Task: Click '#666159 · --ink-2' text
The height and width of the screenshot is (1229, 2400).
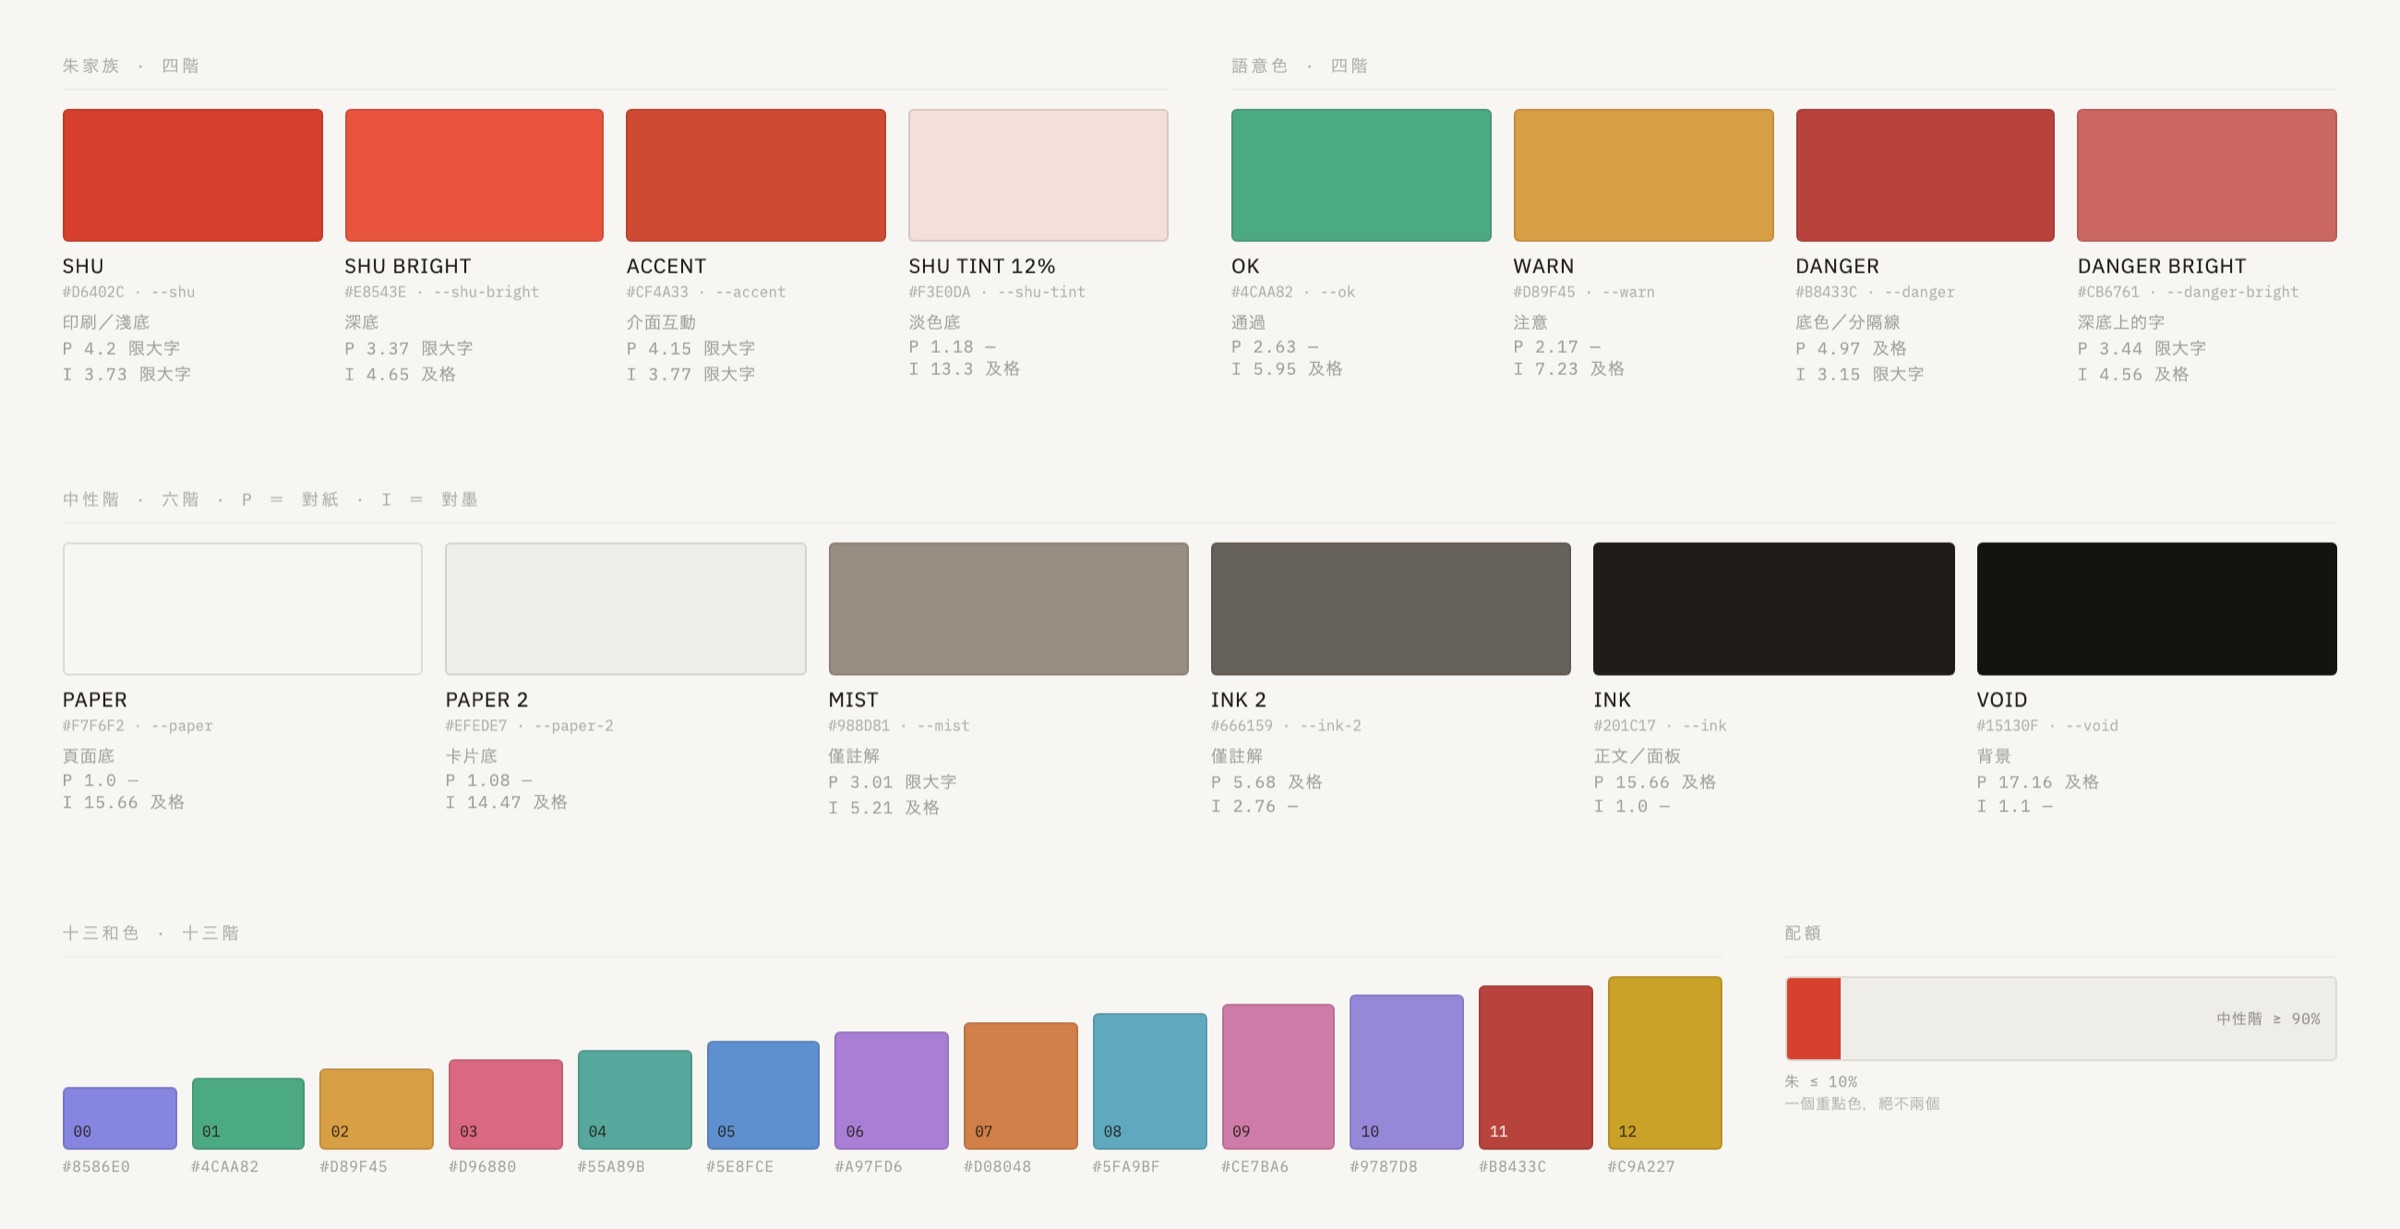Action: (x=1286, y=726)
